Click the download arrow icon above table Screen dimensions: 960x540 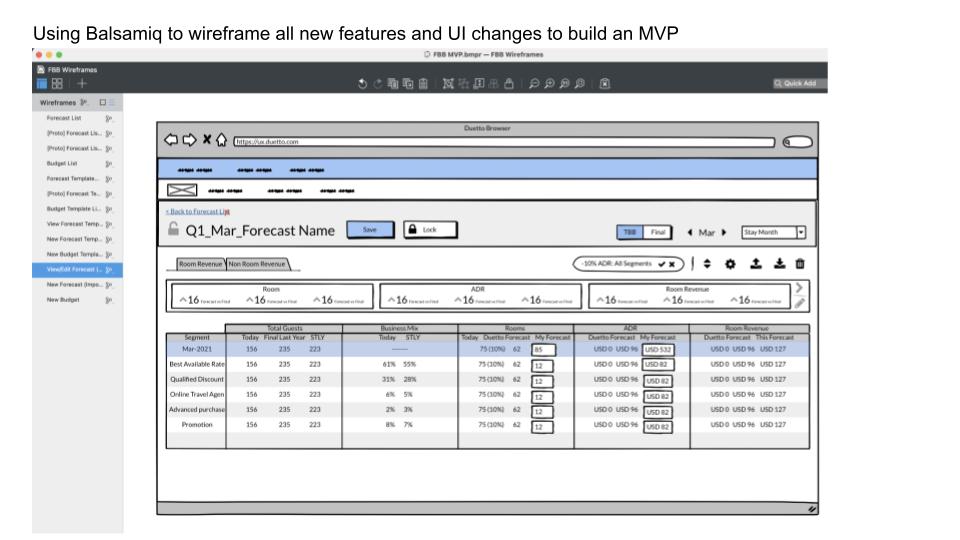(x=777, y=264)
